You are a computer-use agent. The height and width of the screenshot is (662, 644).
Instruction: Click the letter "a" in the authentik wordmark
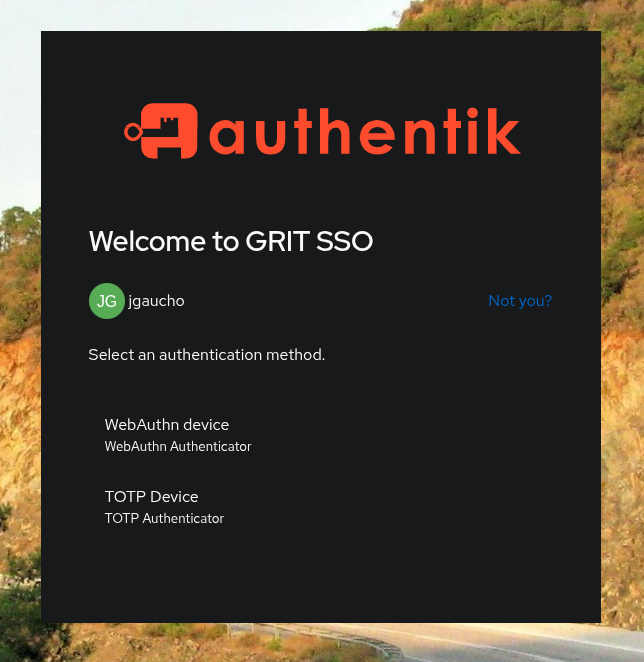point(226,136)
